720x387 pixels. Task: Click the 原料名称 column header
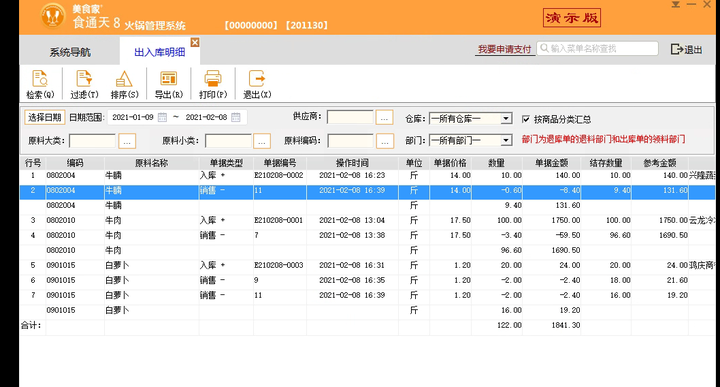(x=152, y=163)
